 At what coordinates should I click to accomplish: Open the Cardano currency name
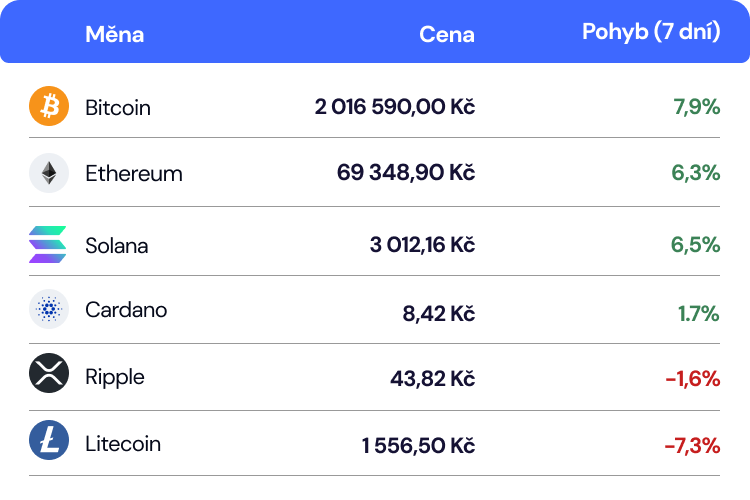[x=126, y=310]
